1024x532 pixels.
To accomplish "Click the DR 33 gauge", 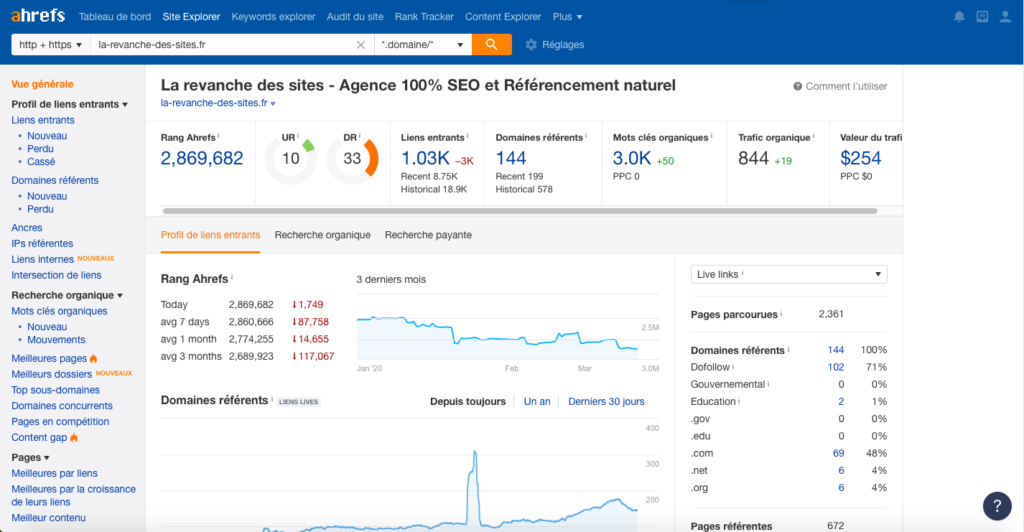I will coord(353,158).
